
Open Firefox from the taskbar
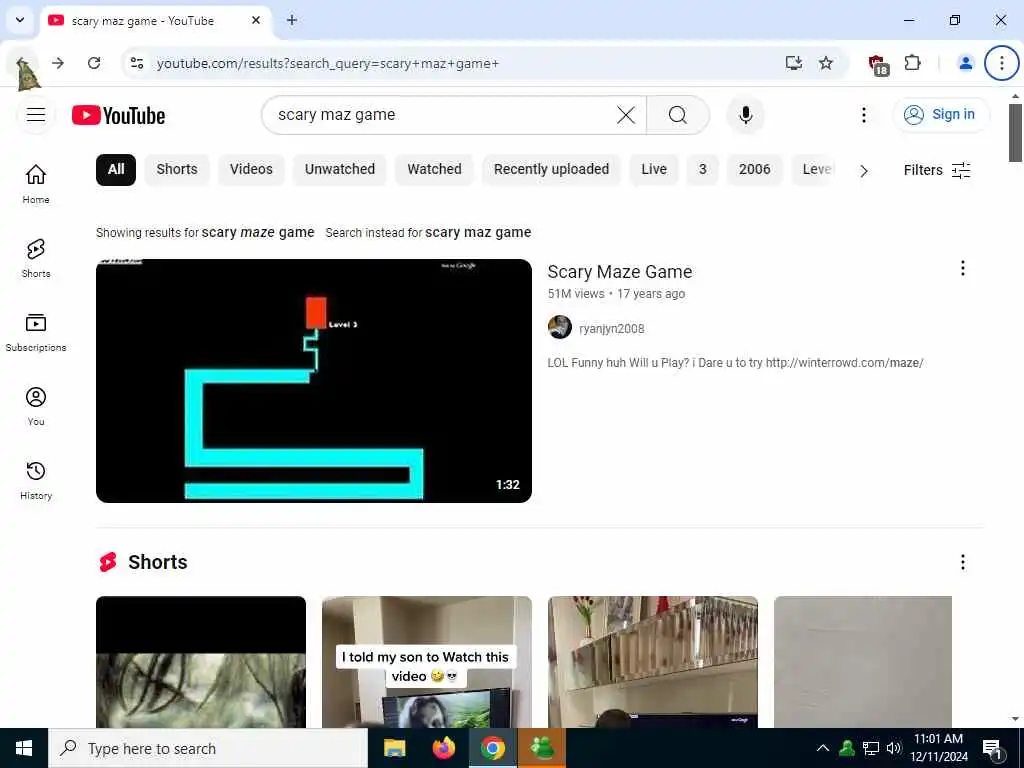click(x=443, y=748)
